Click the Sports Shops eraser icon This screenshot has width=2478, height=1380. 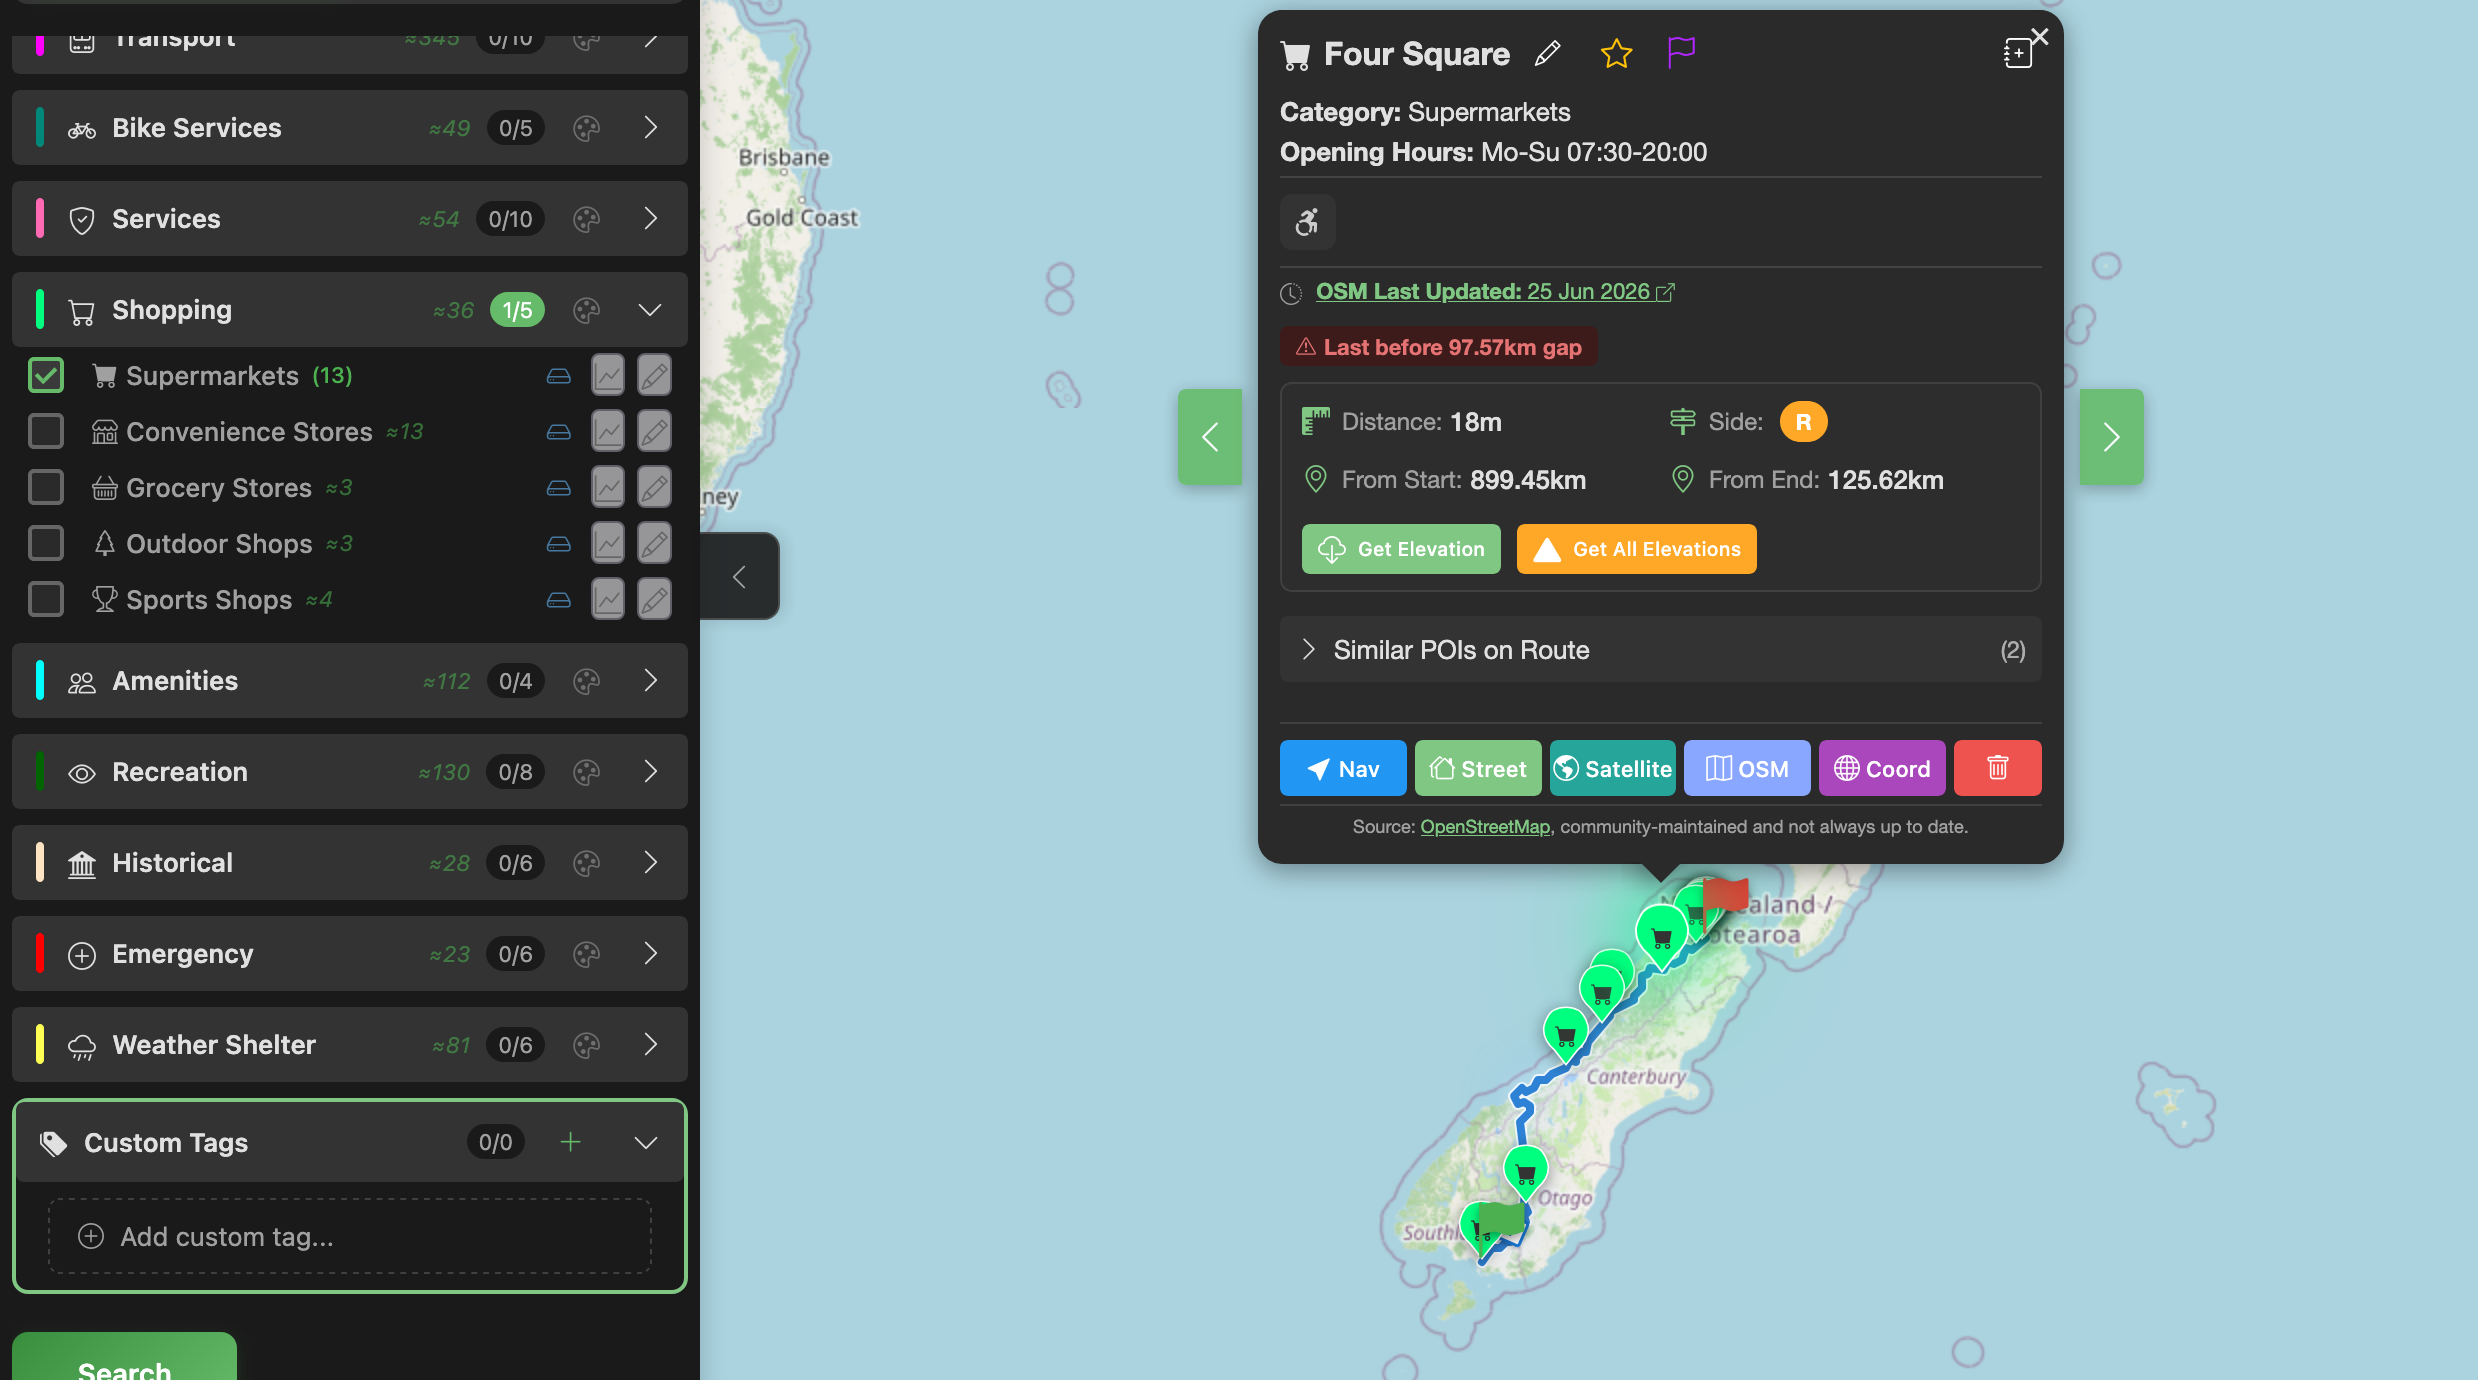click(559, 600)
